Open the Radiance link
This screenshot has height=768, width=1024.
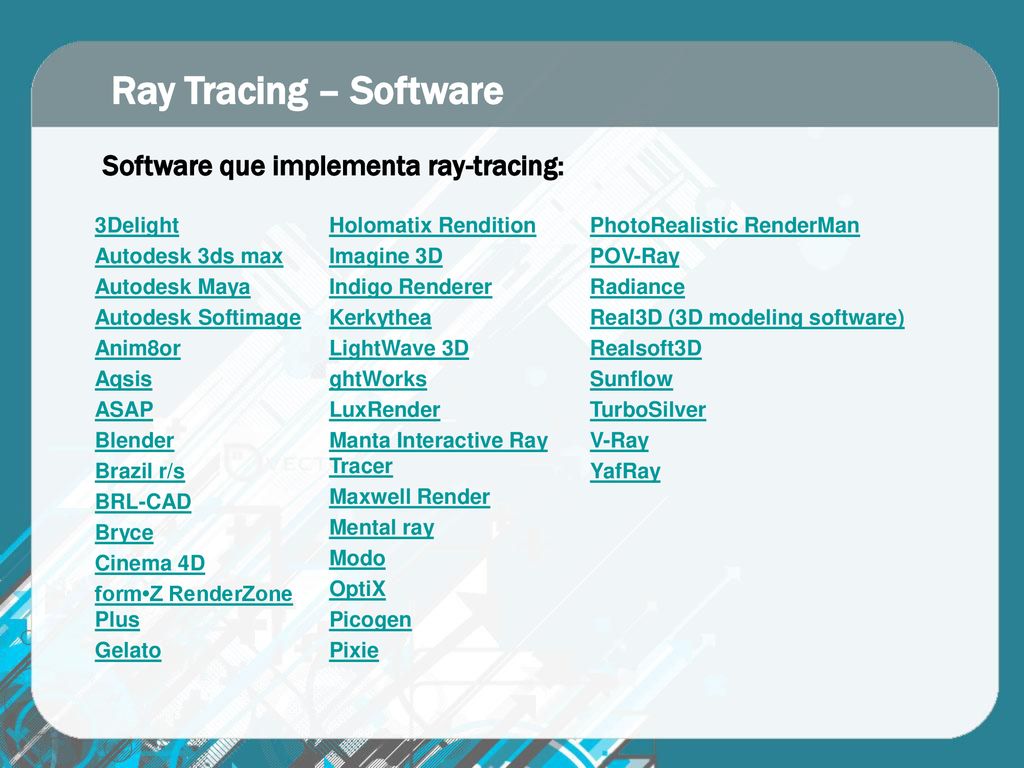[637, 287]
